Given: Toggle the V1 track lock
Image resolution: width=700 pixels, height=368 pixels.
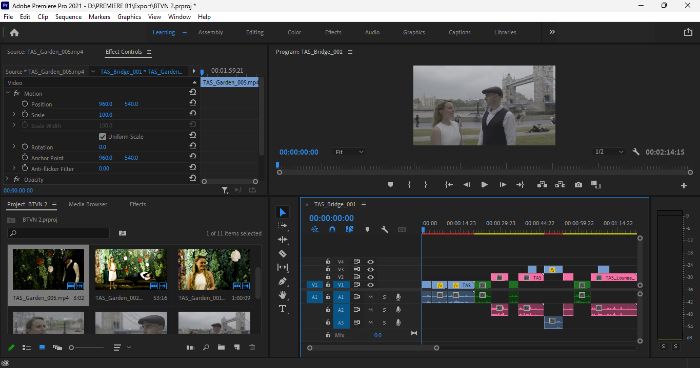Looking at the screenshot, I should point(328,284).
